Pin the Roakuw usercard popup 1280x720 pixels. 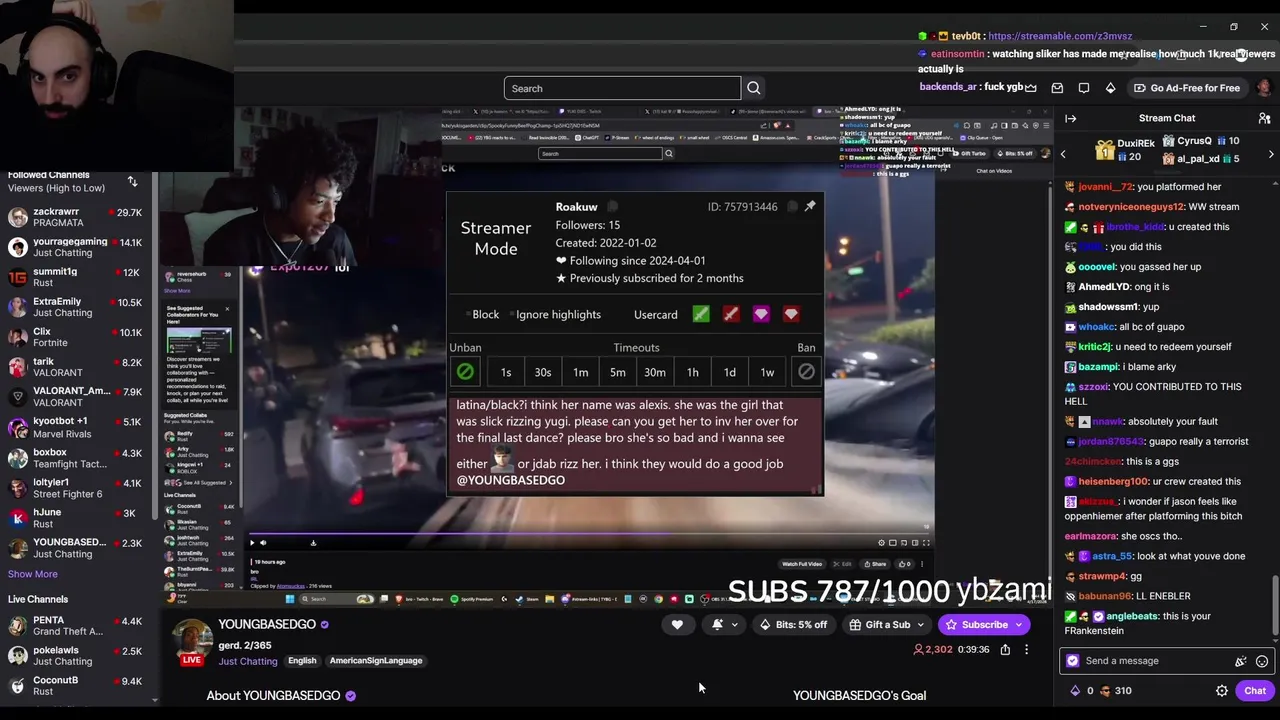tap(810, 206)
